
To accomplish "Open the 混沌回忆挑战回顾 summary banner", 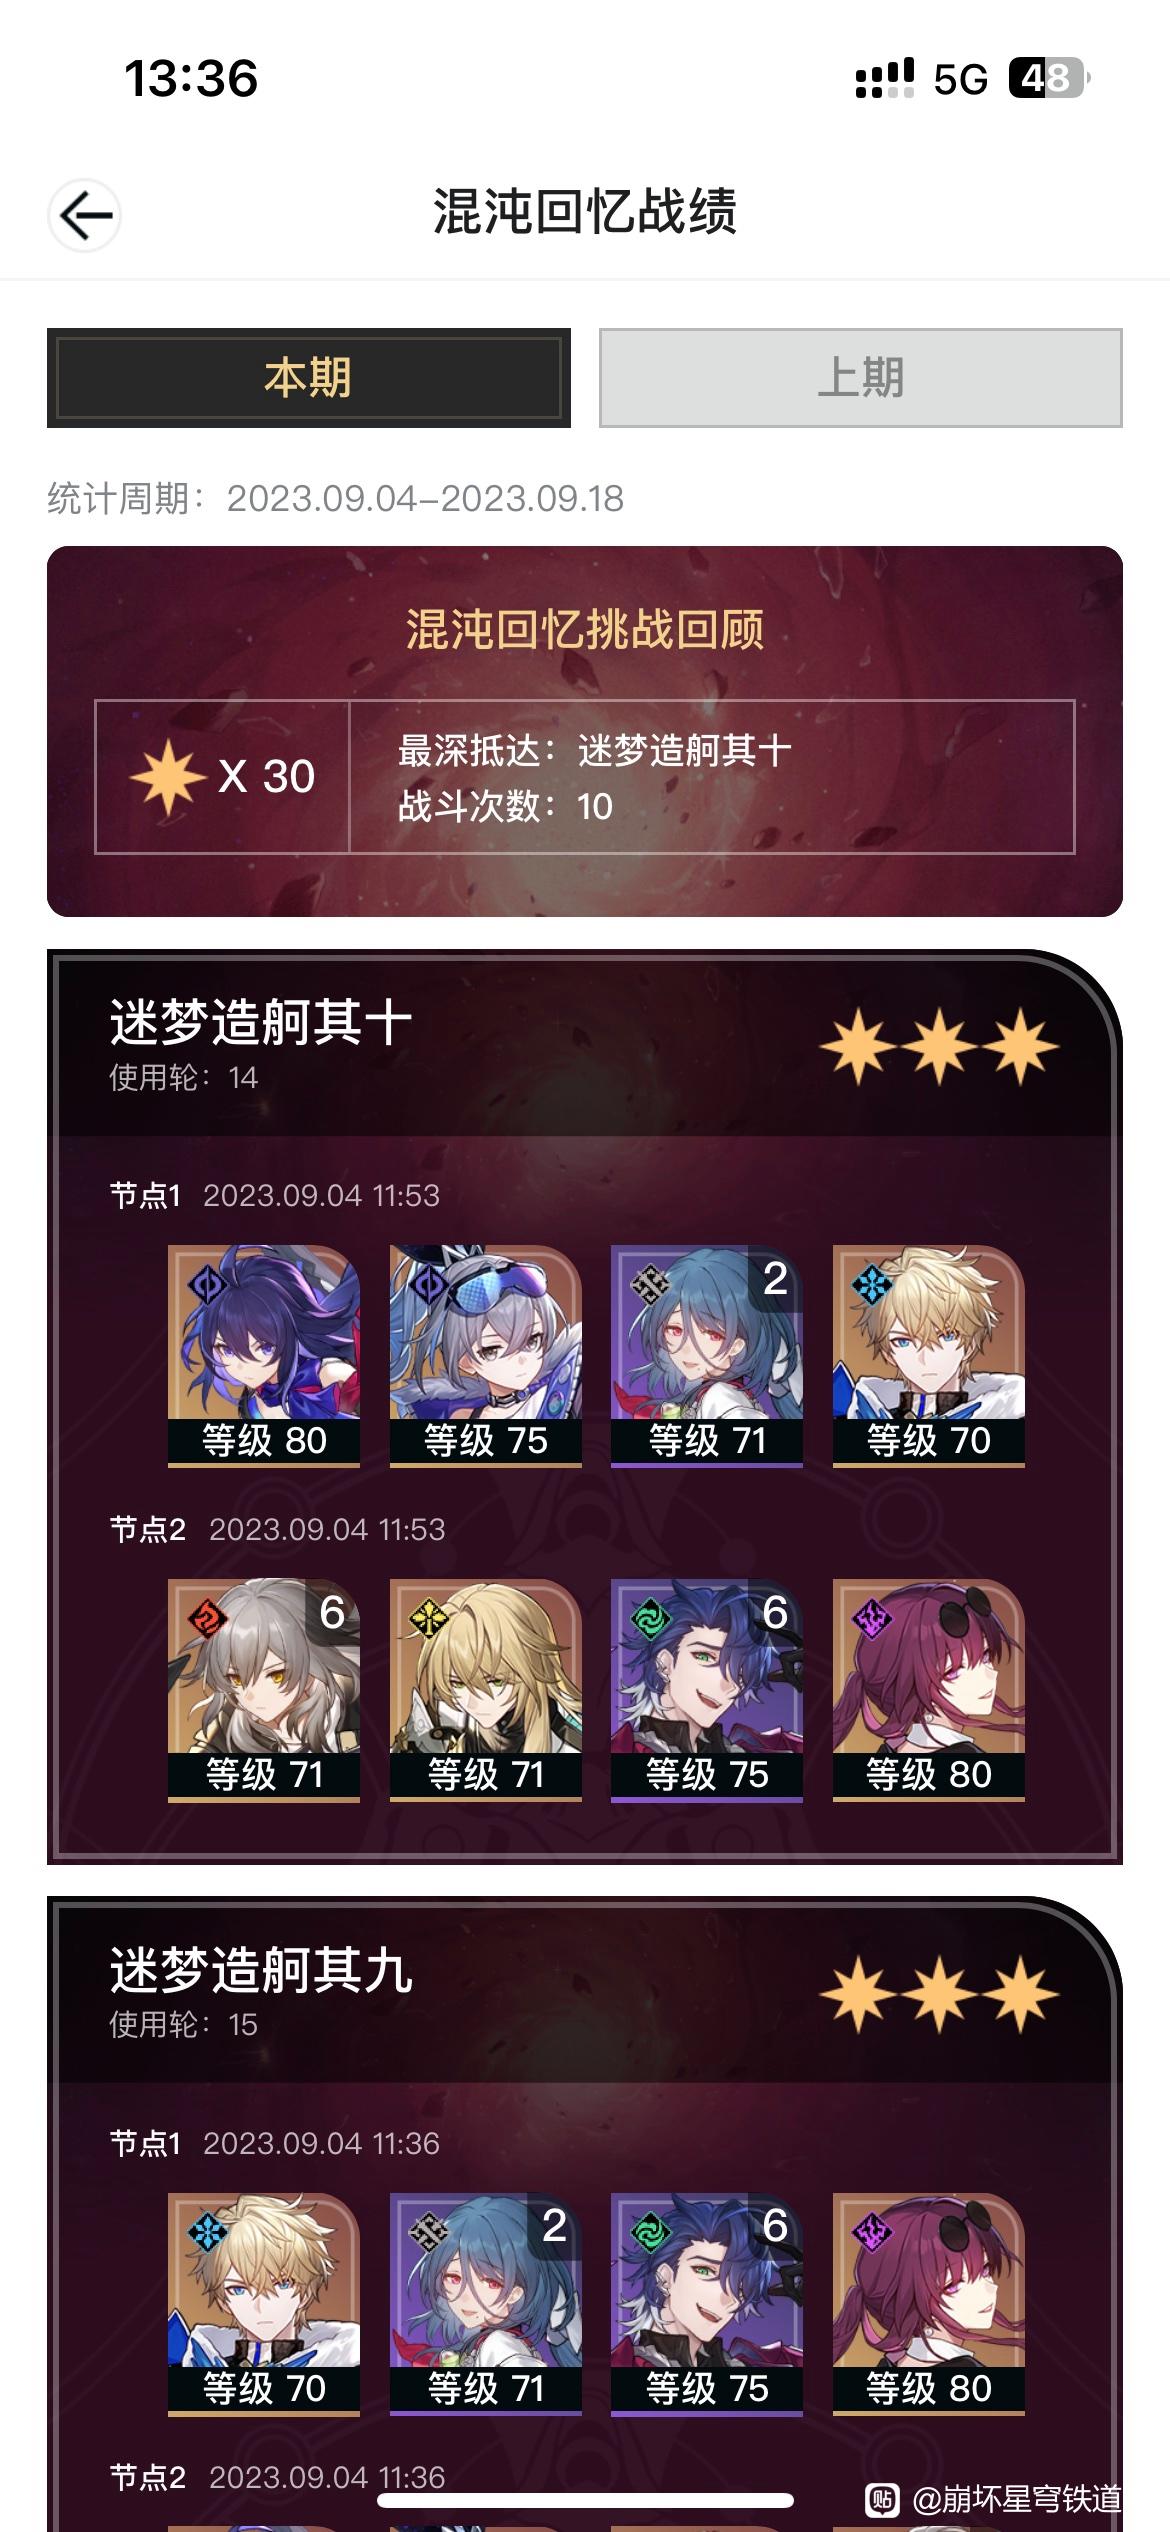I will (x=585, y=731).
